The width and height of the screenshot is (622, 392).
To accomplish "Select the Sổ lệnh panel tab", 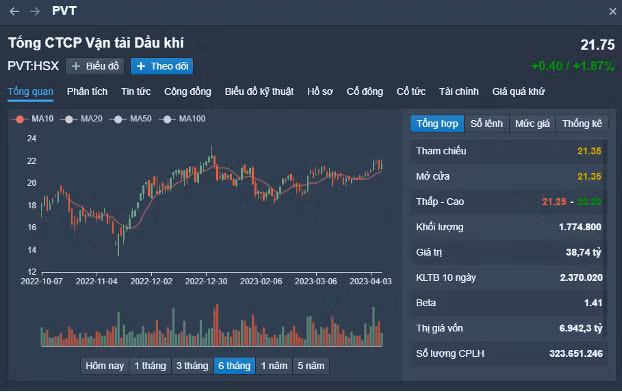I will [x=487, y=124].
